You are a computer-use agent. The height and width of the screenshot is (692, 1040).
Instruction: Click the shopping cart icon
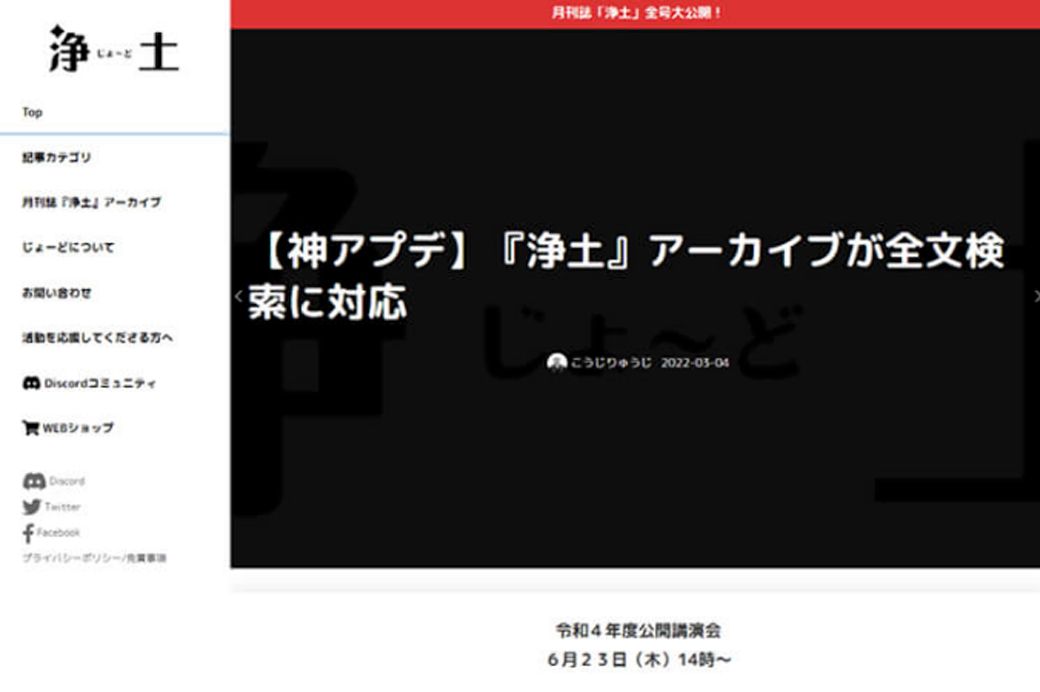click(31, 428)
